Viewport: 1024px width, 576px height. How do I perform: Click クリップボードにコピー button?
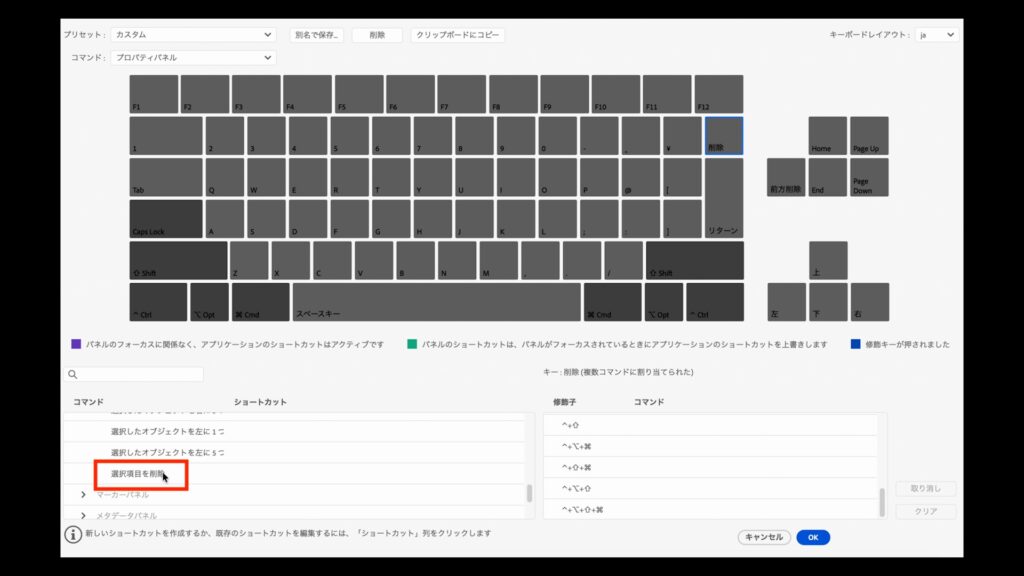tap(457, 35)
